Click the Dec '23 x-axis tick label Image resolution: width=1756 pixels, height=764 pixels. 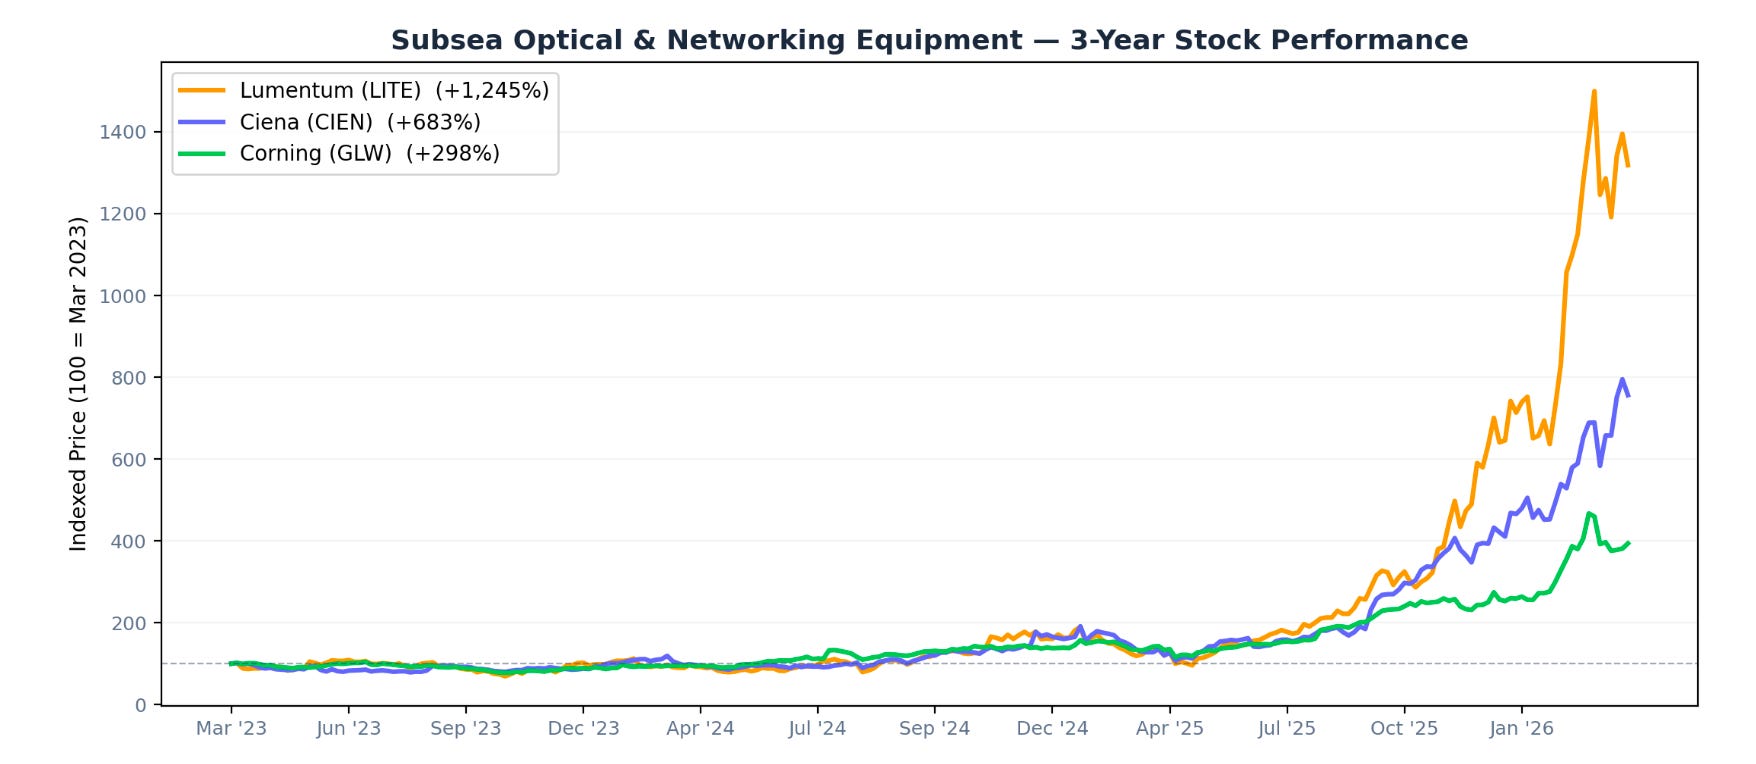[583, 728]
